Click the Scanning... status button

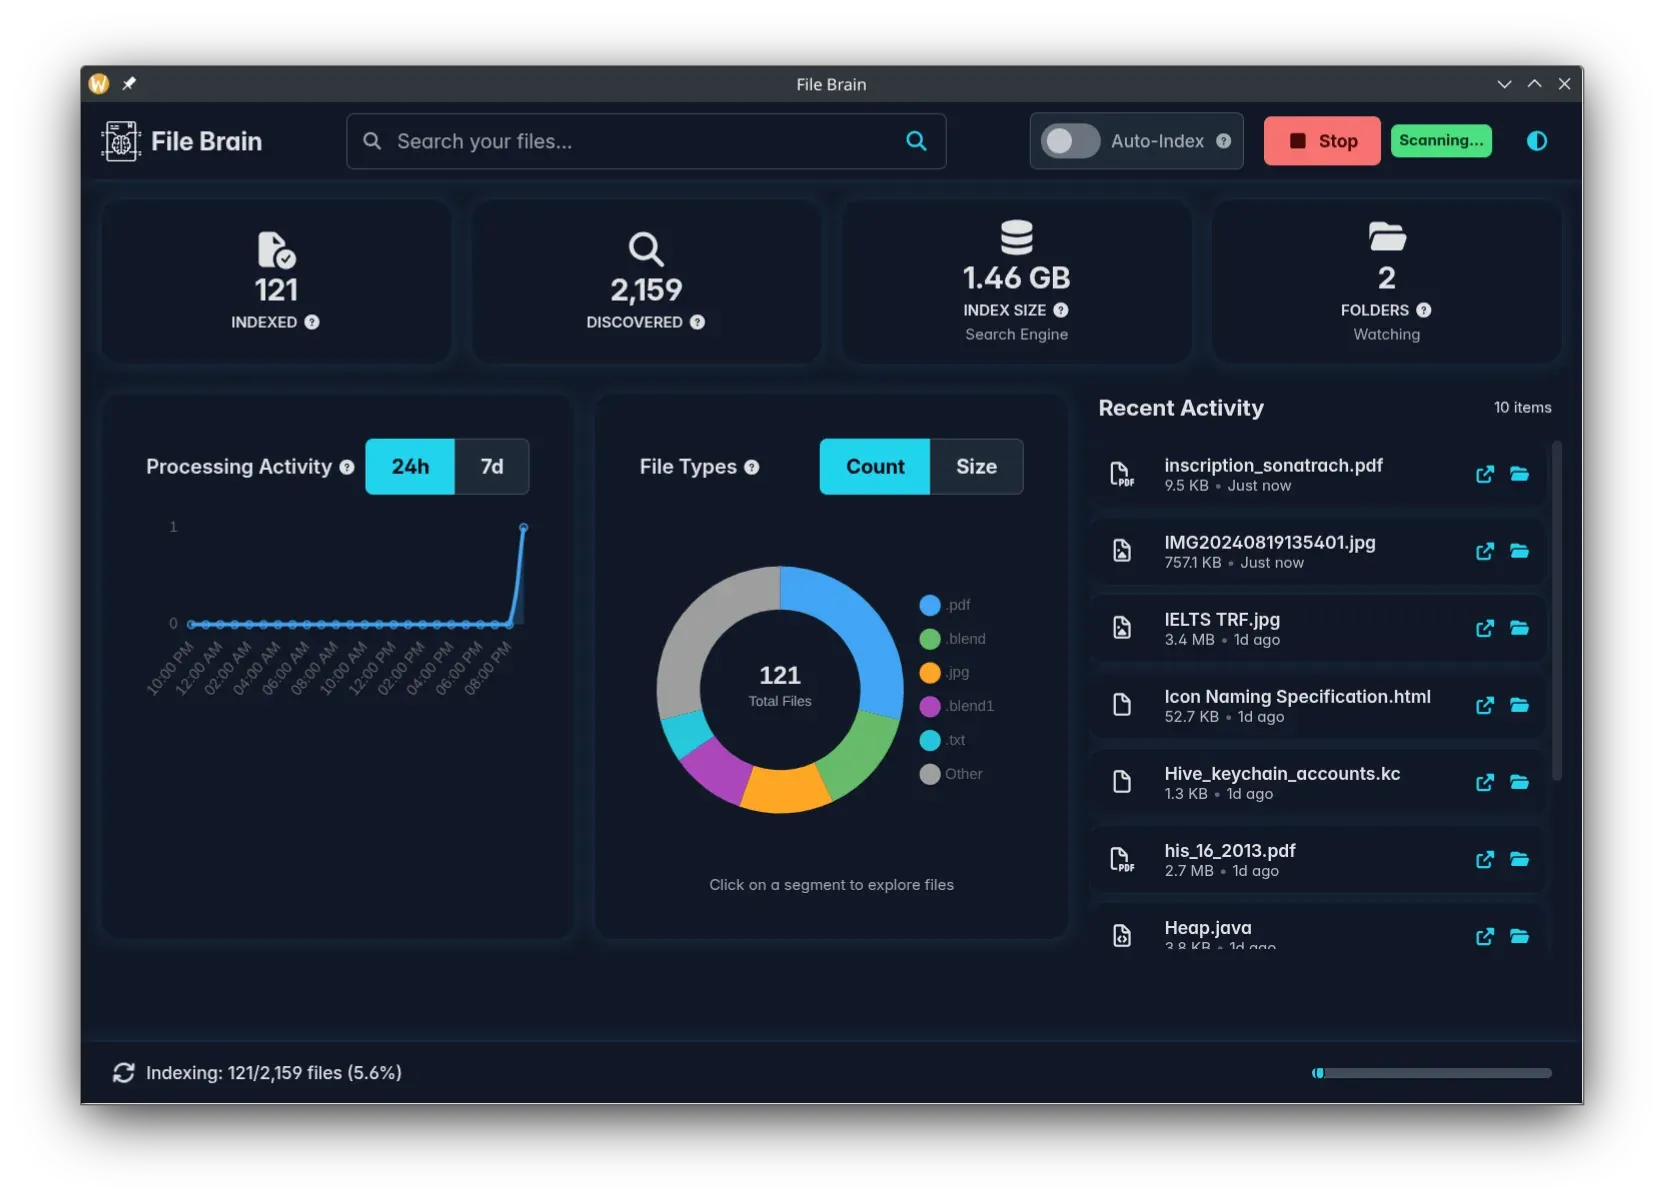tap(1441, 141)
